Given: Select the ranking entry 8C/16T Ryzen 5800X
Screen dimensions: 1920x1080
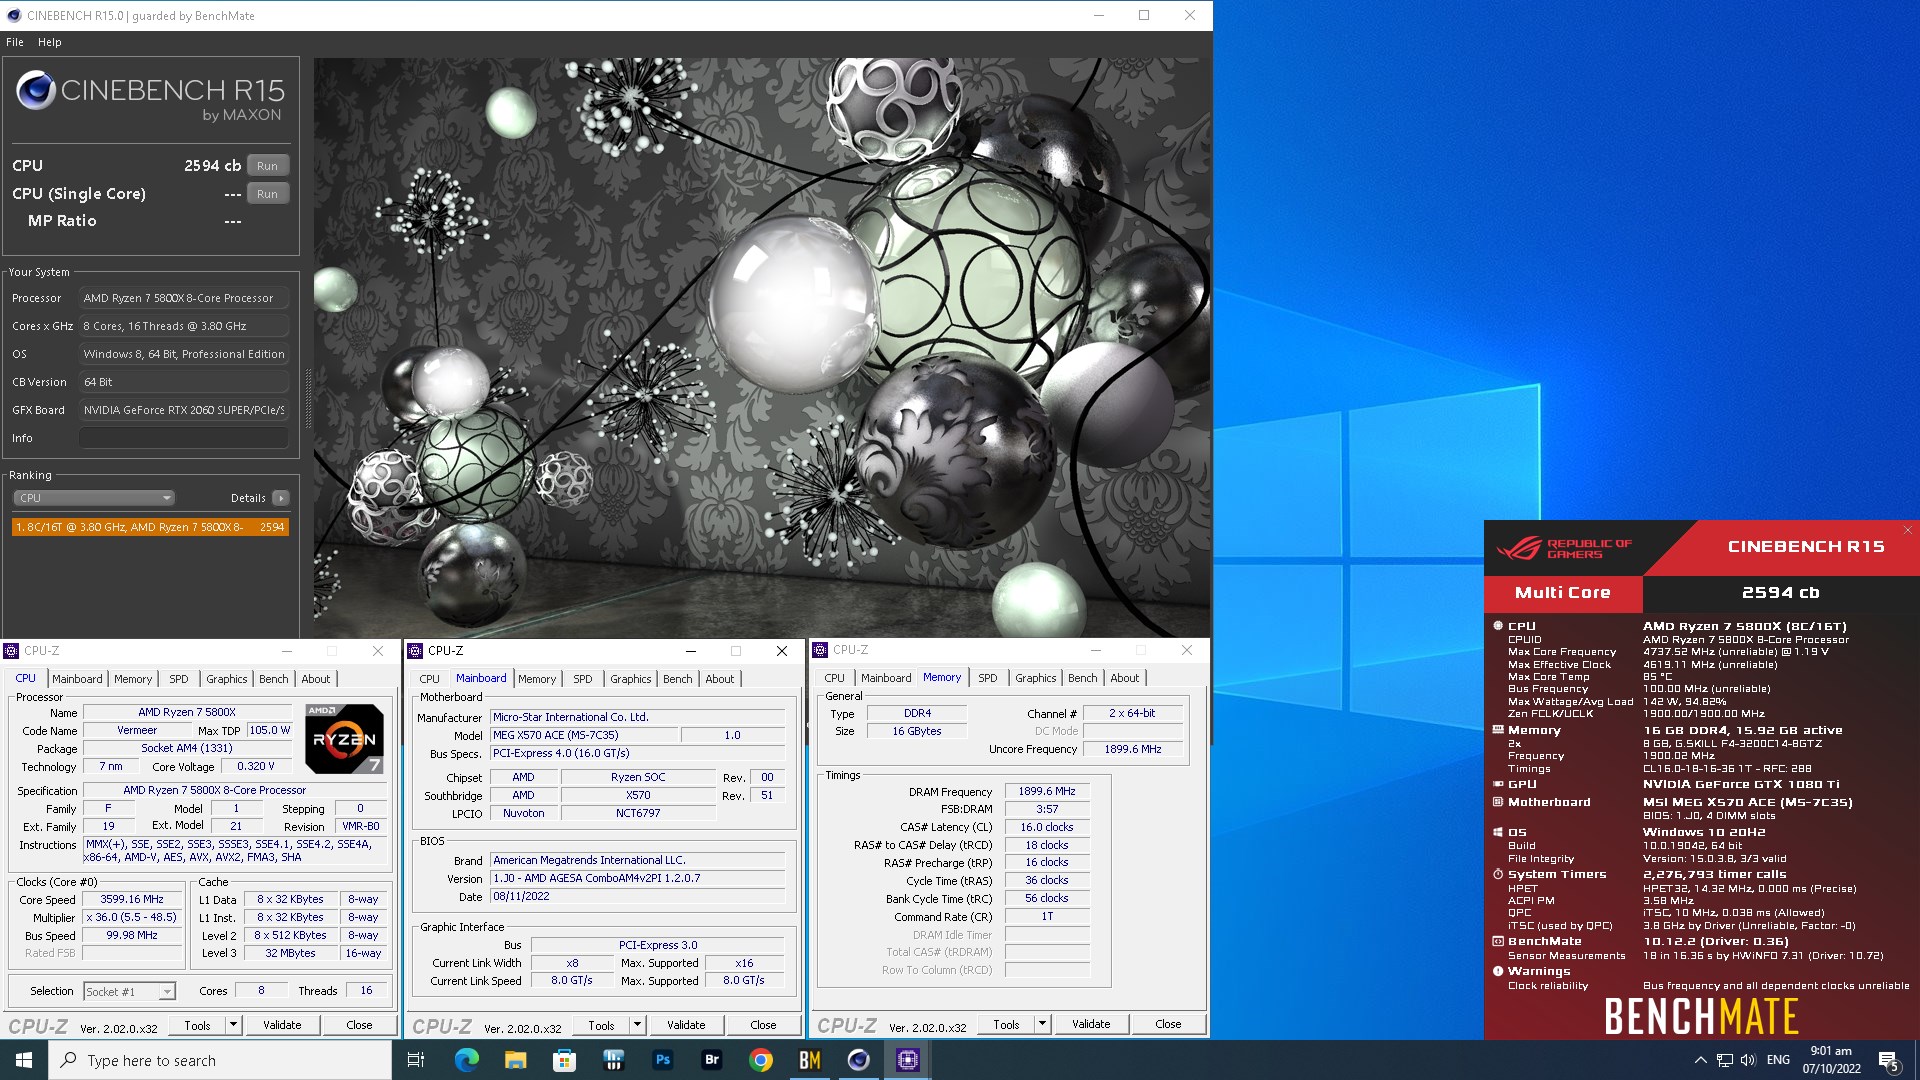Looking at the screenshot, I should (150, 527).
